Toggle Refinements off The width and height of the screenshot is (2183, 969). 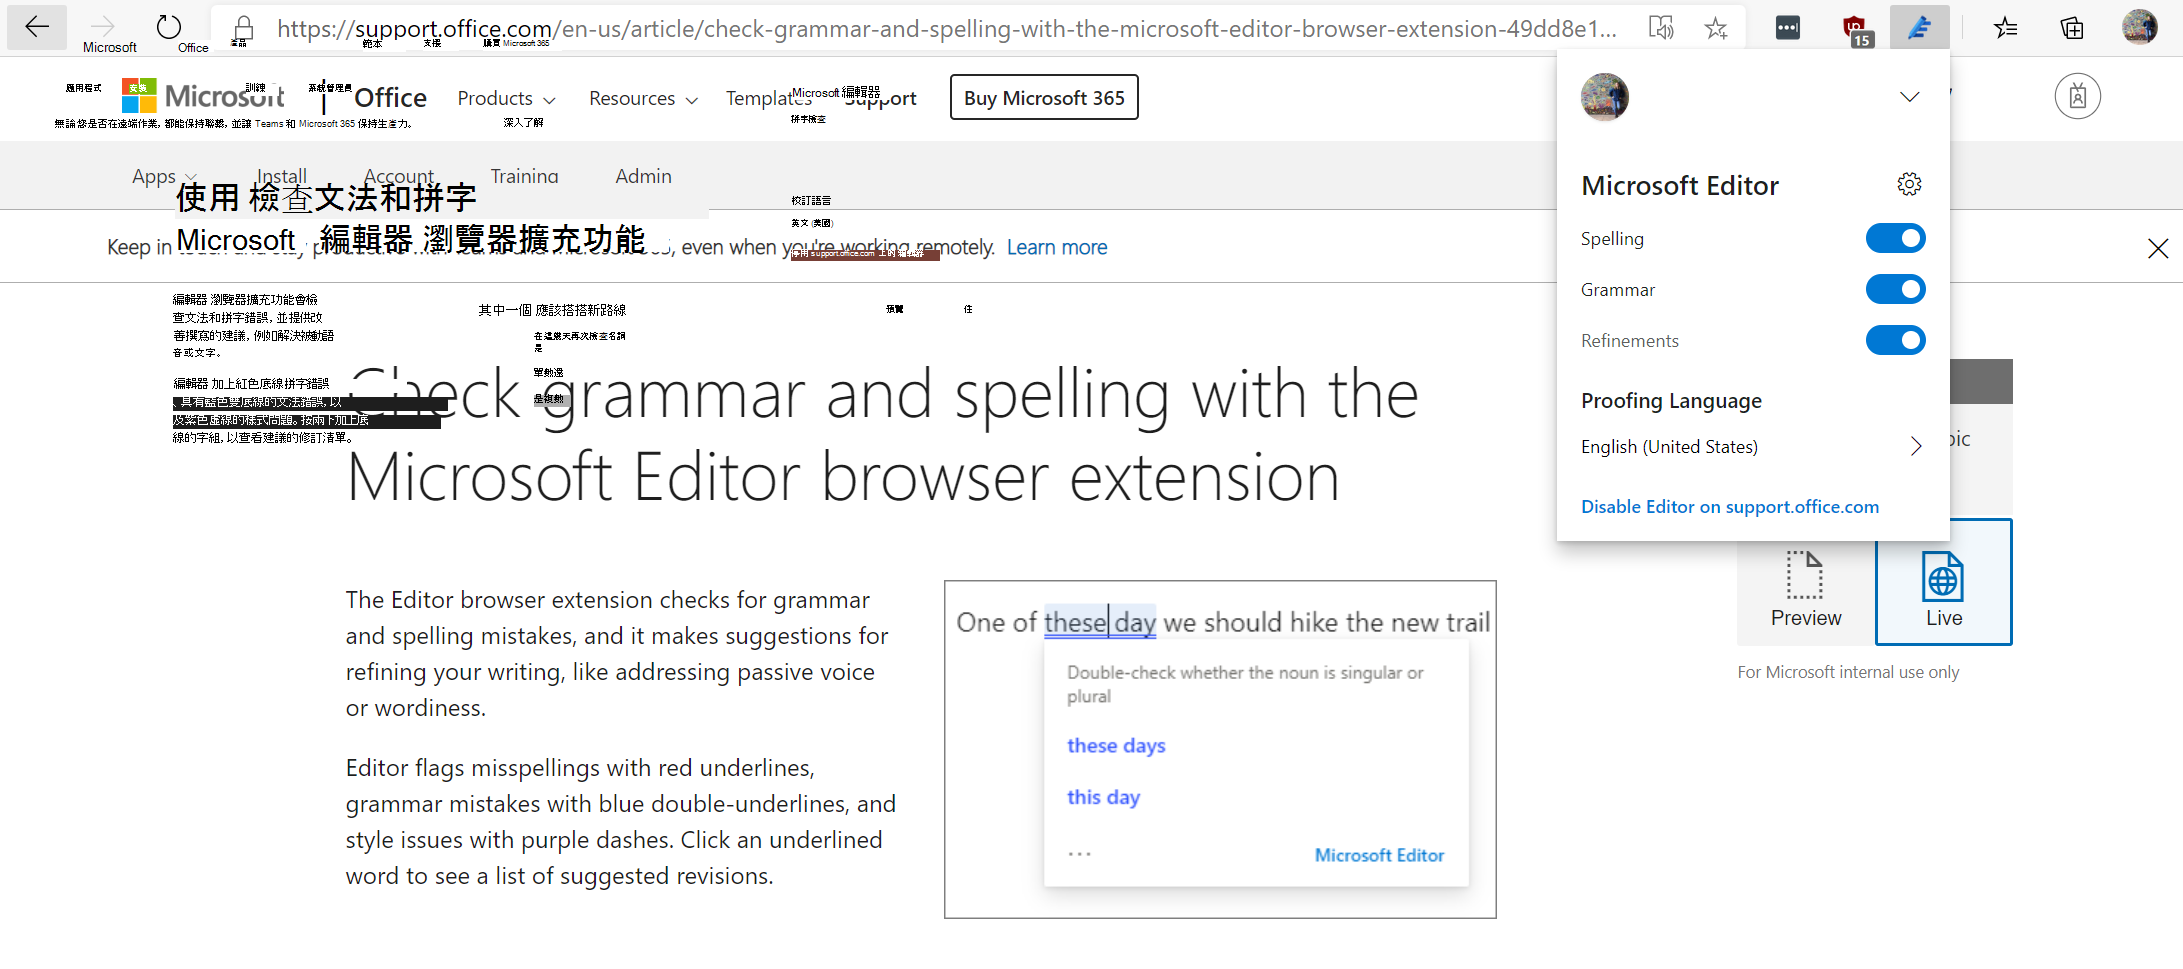coord(1895,340)
